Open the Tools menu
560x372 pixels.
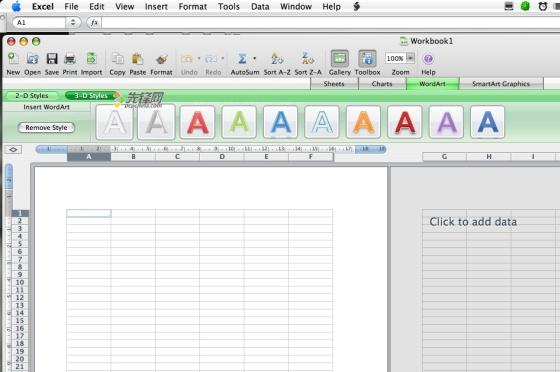pyautogui.click(x=229, y=6)
